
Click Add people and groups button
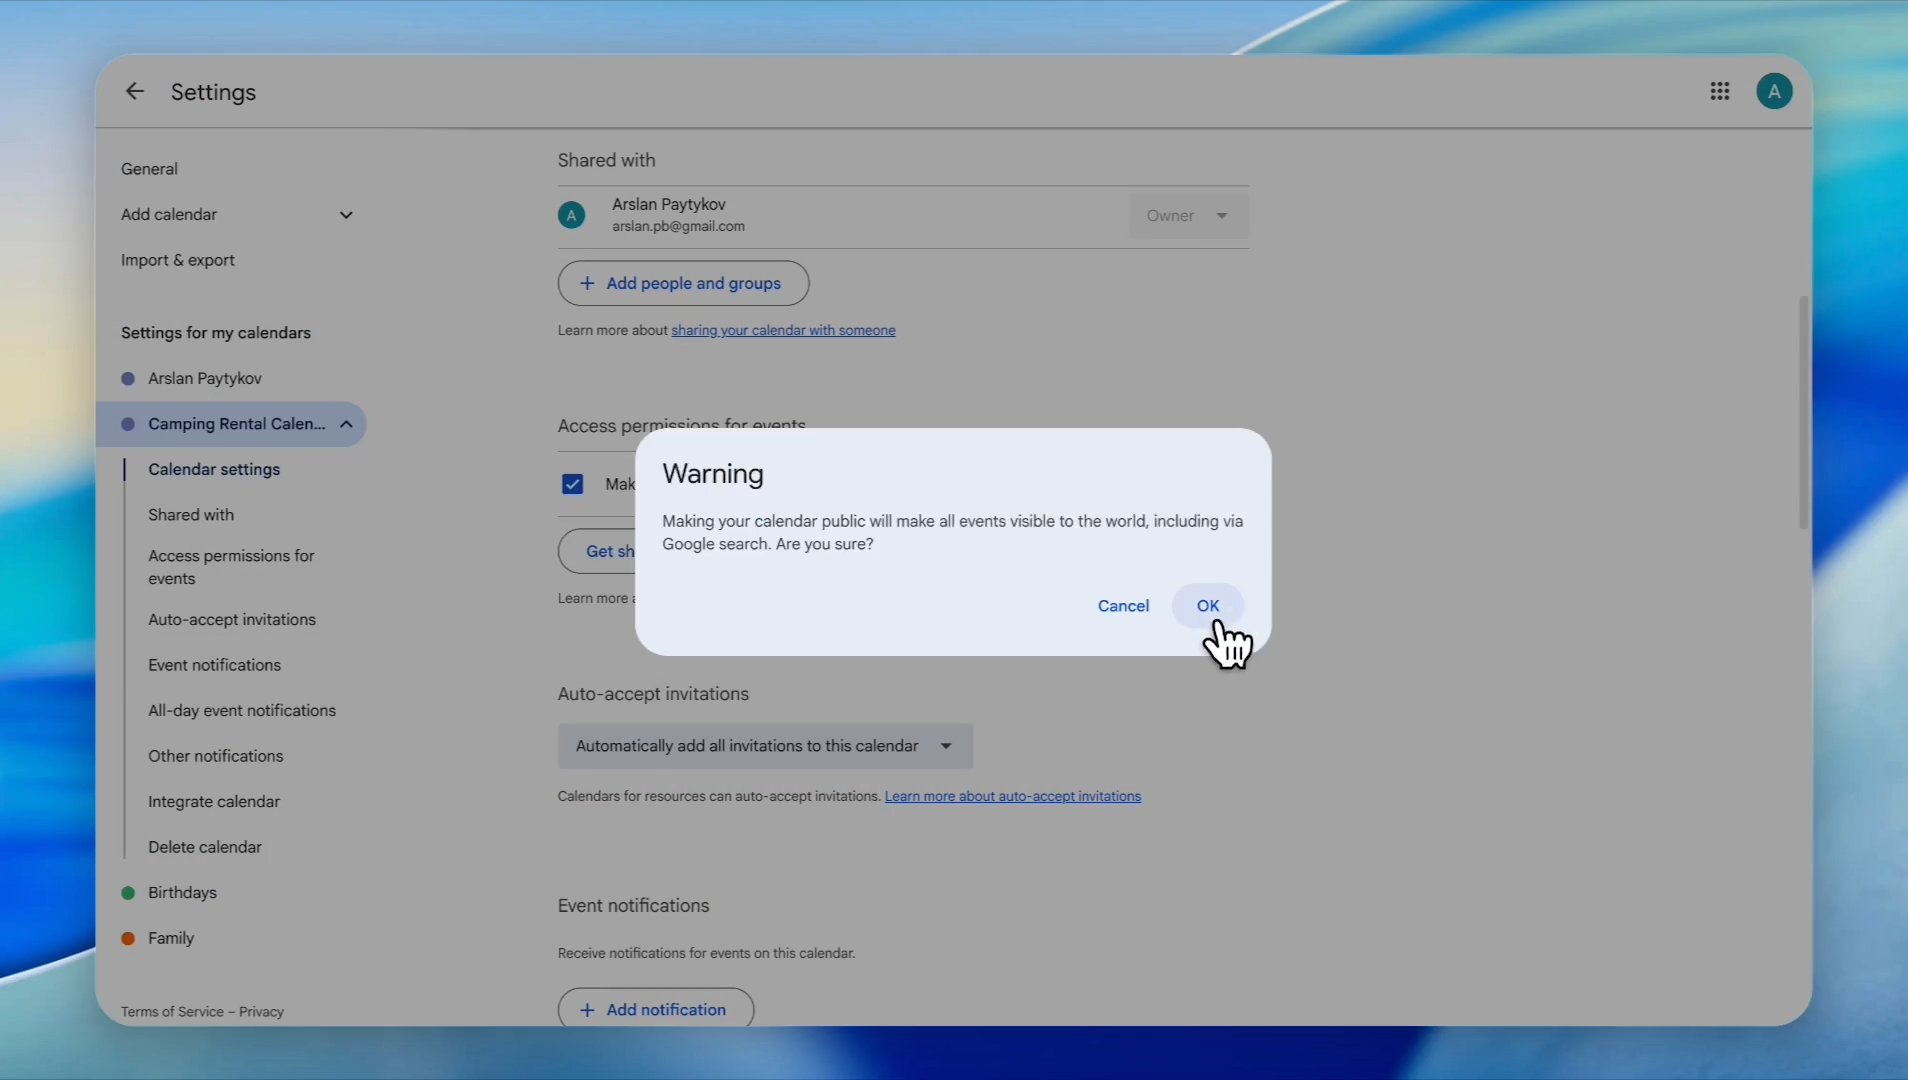click(x=683, y=284)
